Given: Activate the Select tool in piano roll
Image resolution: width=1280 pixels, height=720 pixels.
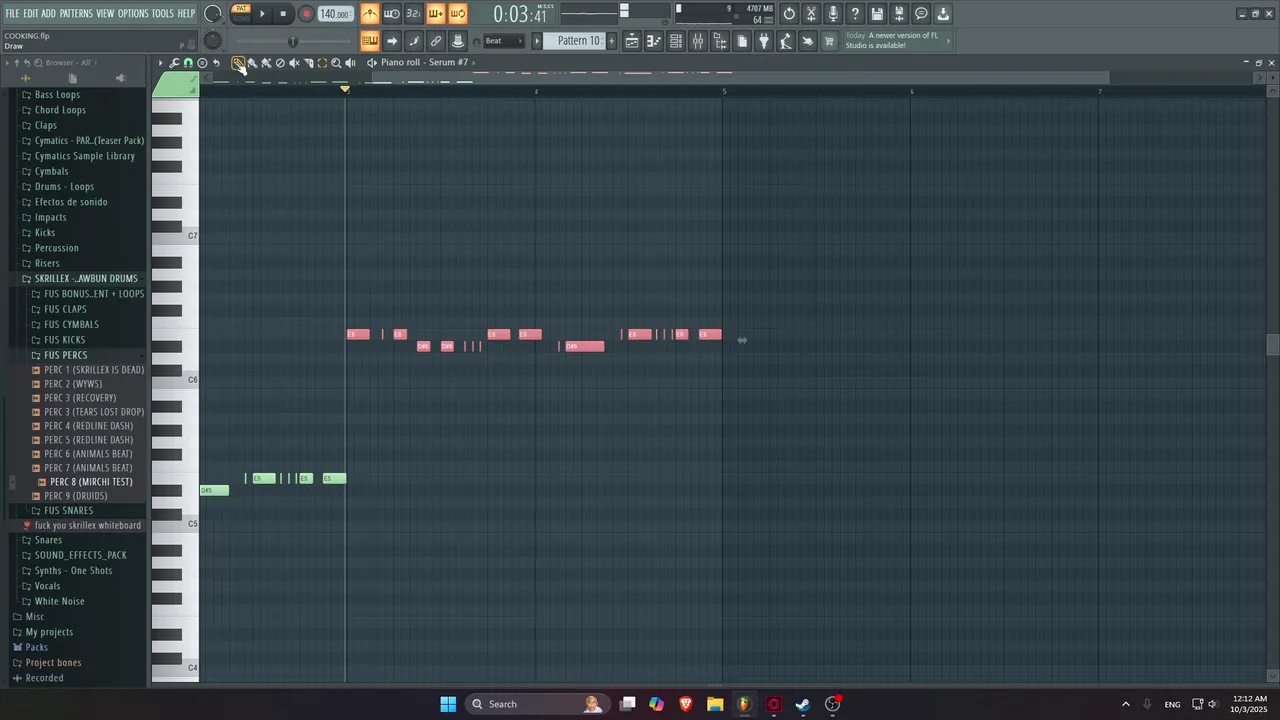Looking at the screenshot, I should 322,62.
